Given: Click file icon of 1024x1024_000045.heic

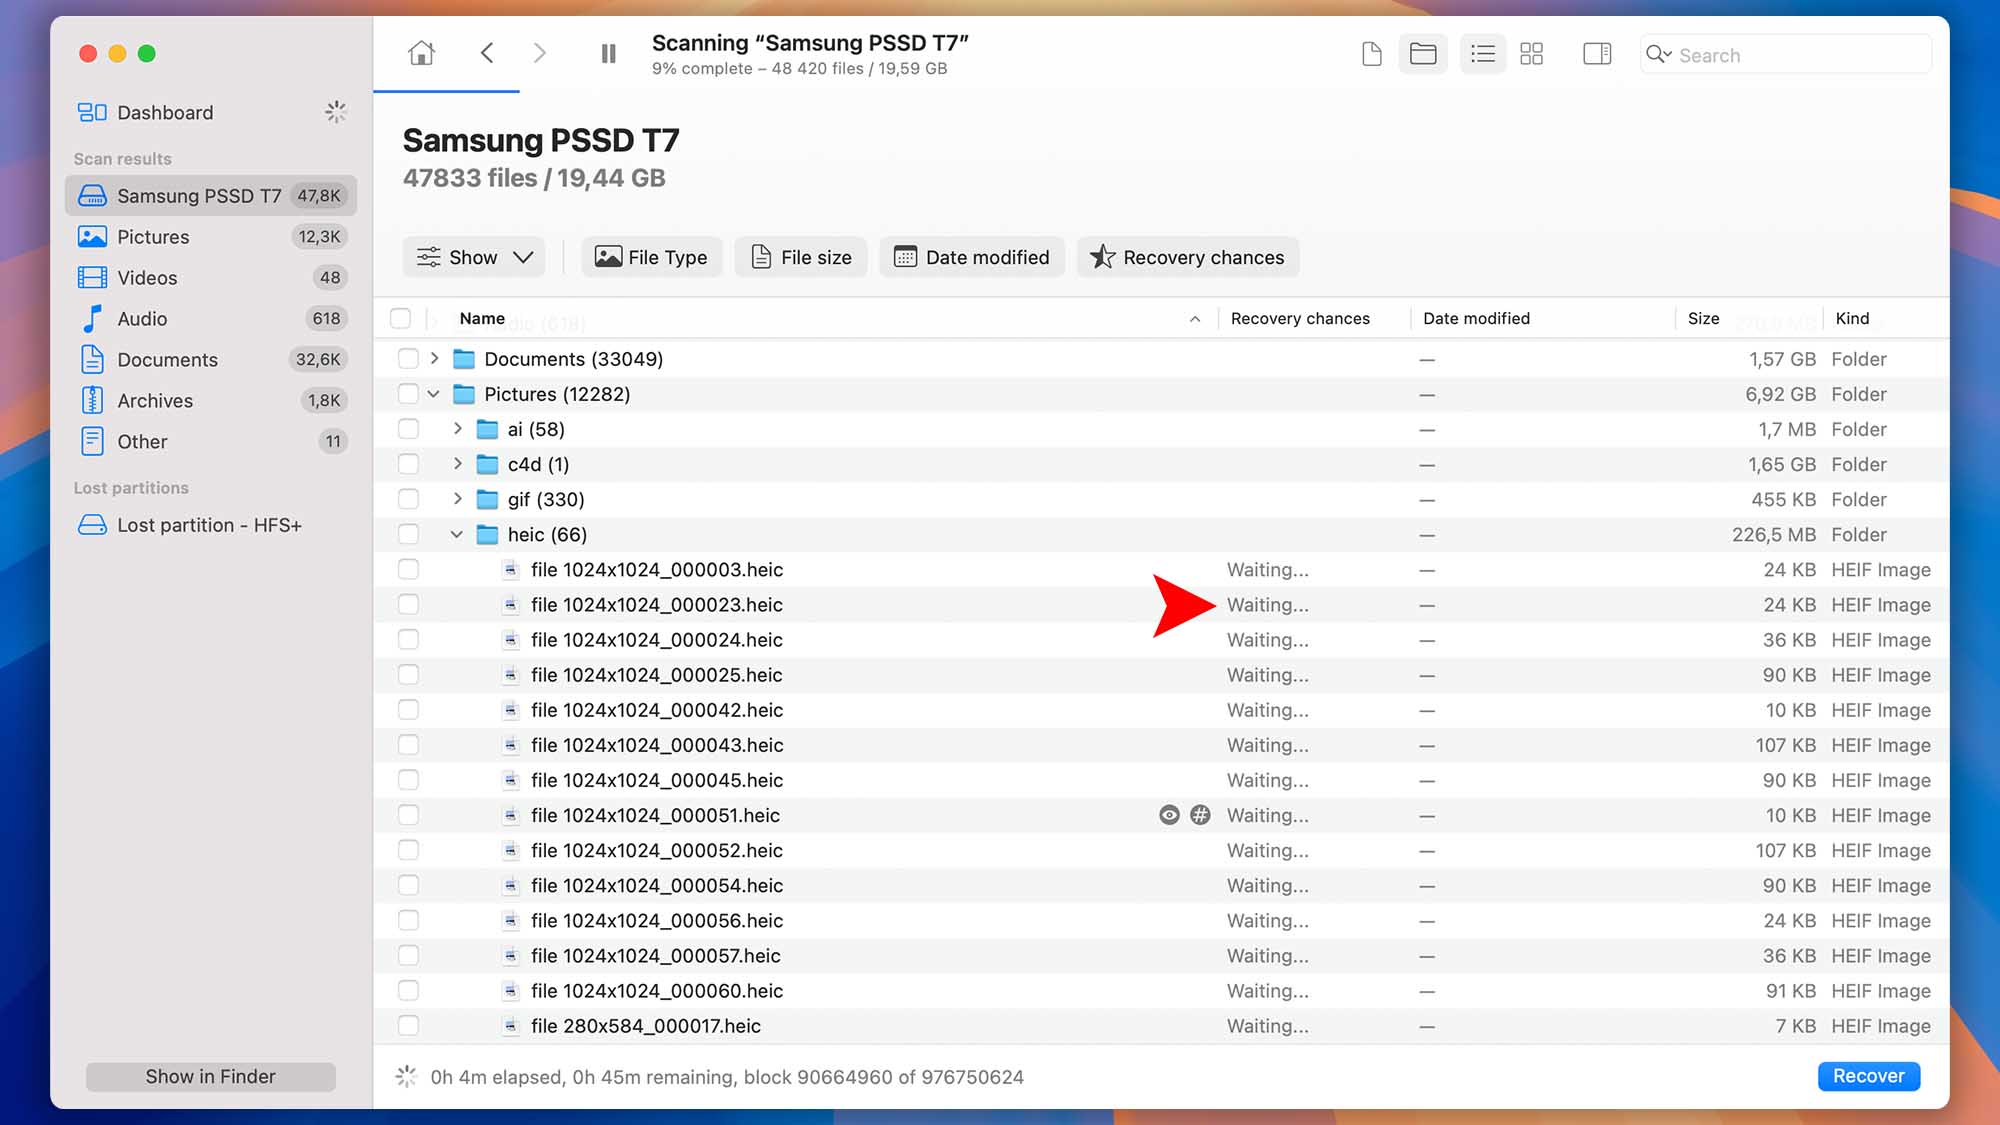Looking at the screenshot, I should click(x=511, y=780).
